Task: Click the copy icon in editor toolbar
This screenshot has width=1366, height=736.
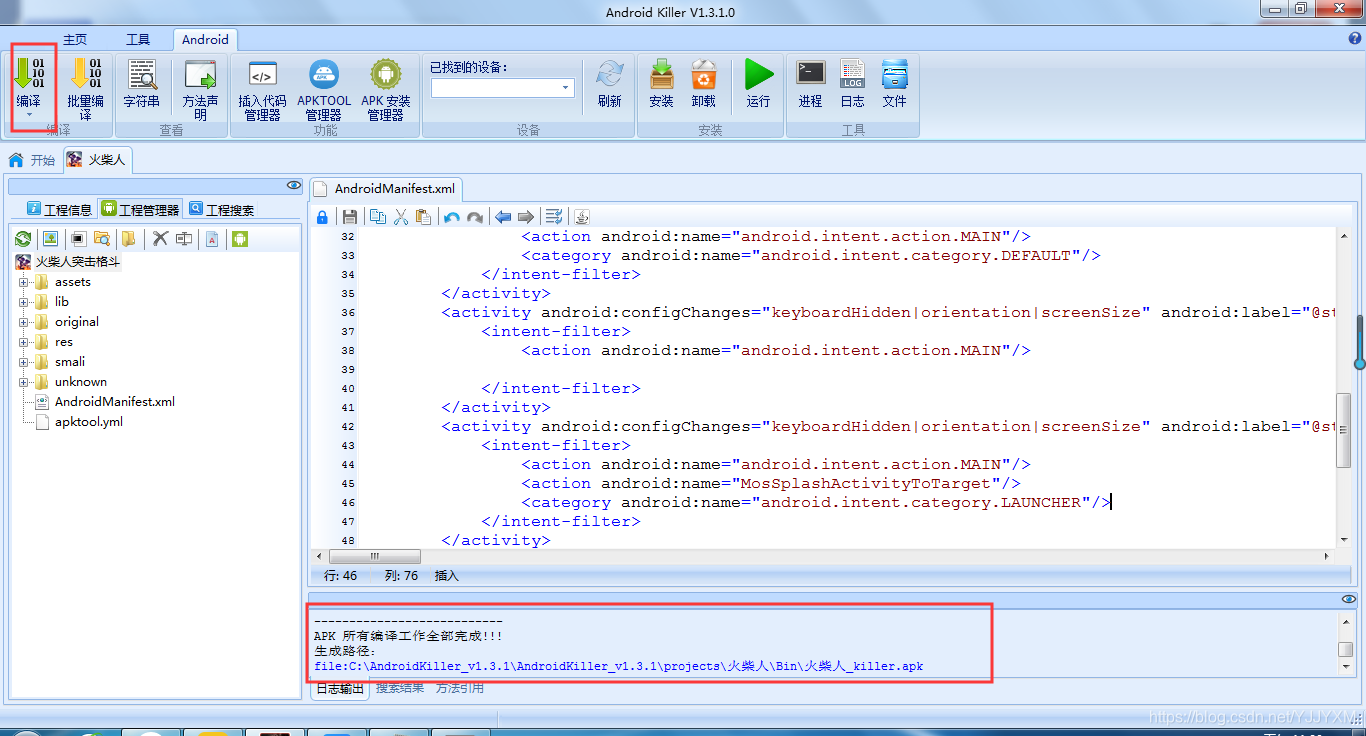Action: [x=378, y=217]
